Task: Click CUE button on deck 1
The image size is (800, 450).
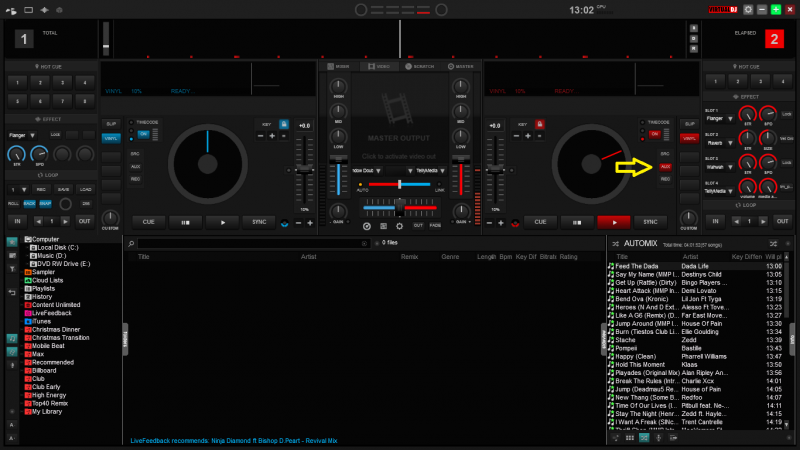Action: [148, 222]
